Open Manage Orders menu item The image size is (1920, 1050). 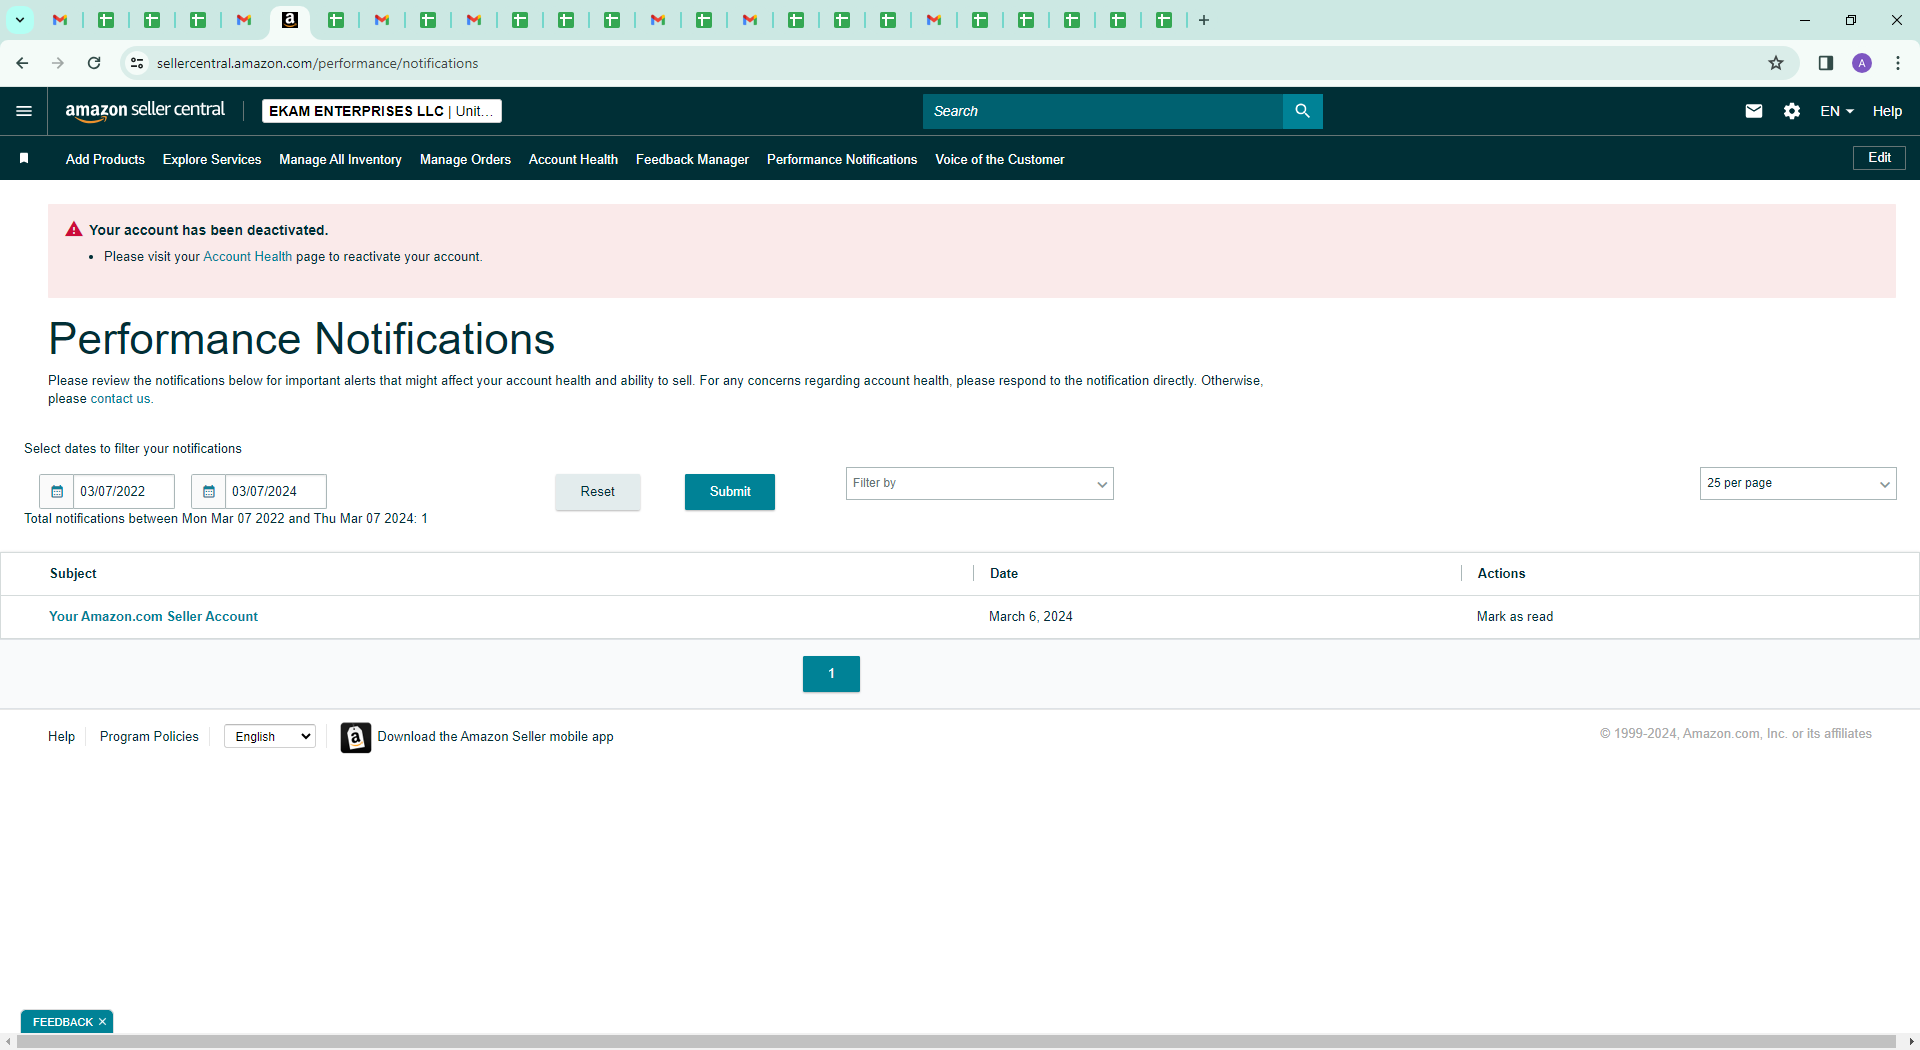pyautogui.click(x=465, y=159)
